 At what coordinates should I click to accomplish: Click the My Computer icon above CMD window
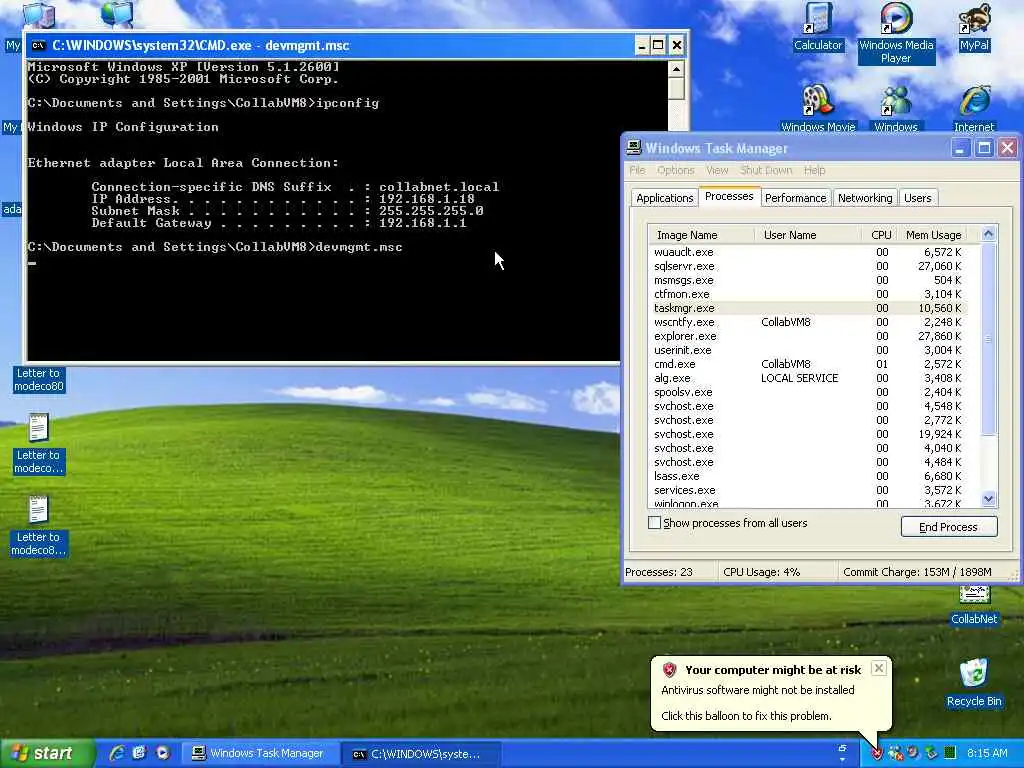click(39, 14)
